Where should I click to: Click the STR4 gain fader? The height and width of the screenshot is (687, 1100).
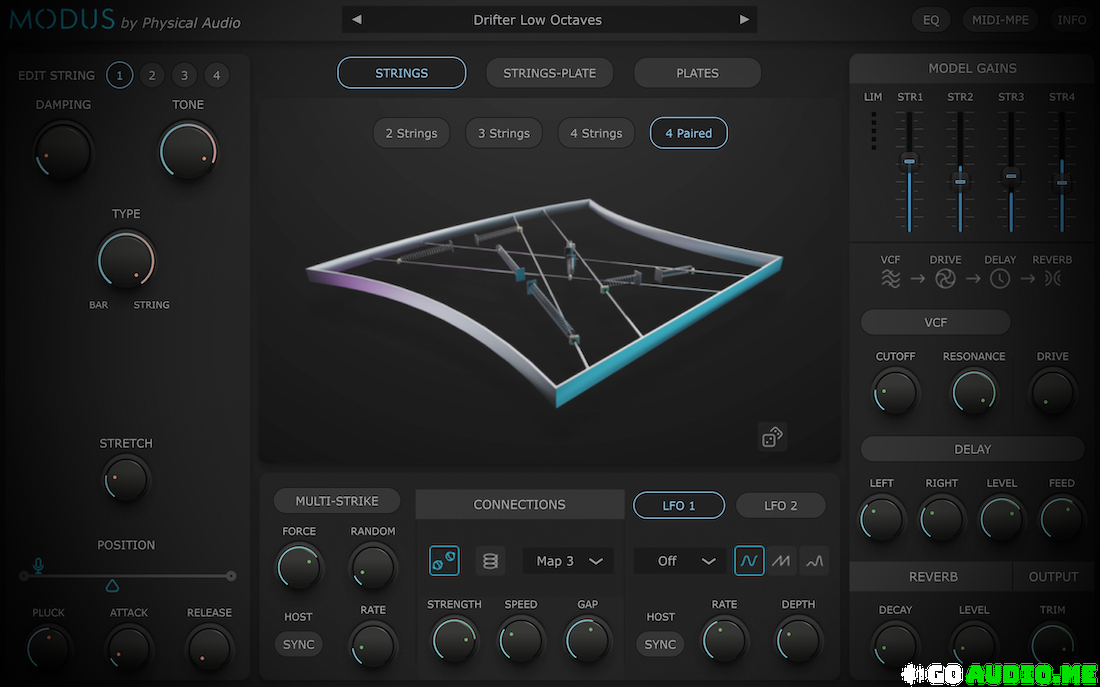coord(1061,182)
